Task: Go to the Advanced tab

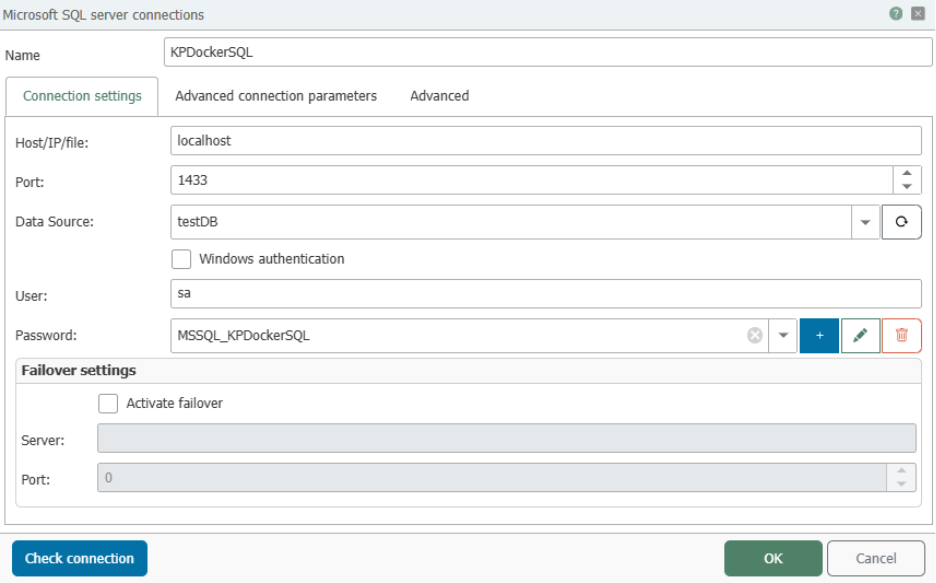Action: pos(439,96)
